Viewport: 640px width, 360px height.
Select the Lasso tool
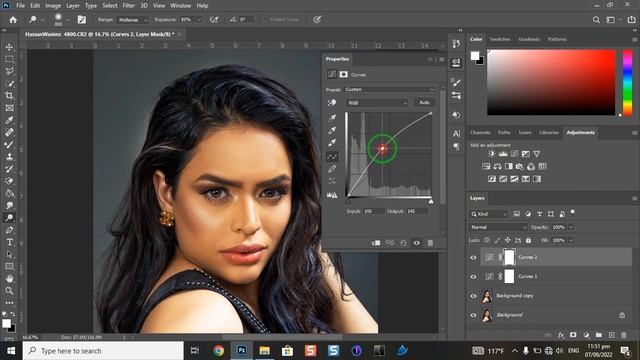9,71
